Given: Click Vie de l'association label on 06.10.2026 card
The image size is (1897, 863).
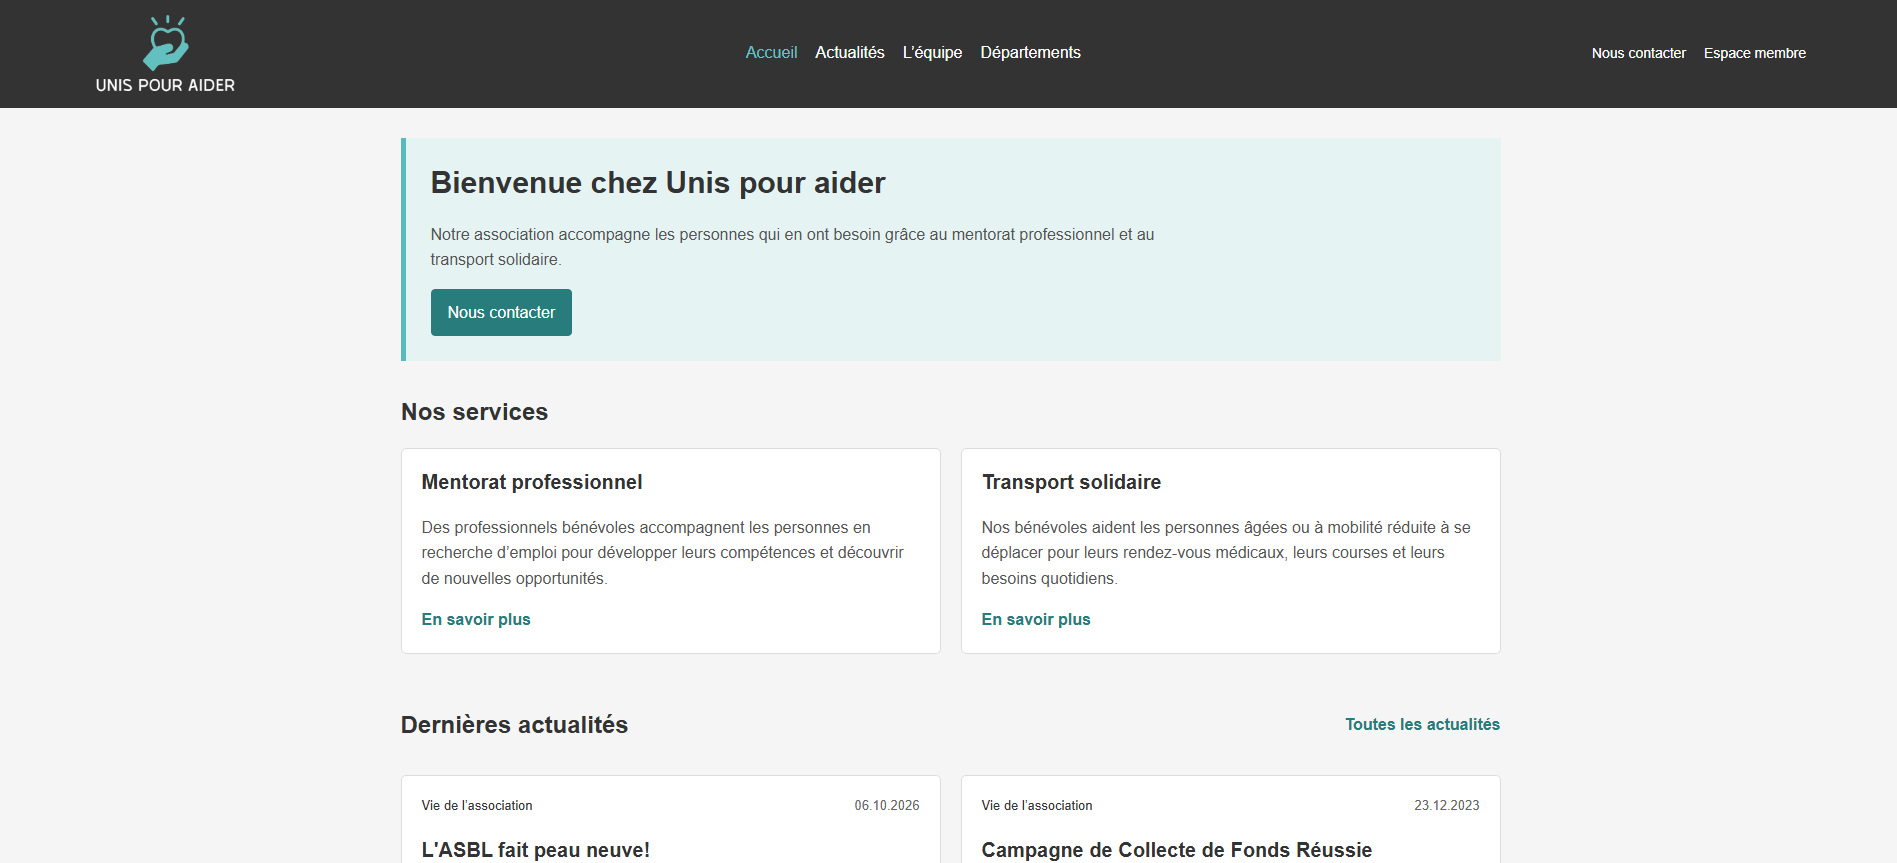Looking at the screenshot, I should (477, 805).
